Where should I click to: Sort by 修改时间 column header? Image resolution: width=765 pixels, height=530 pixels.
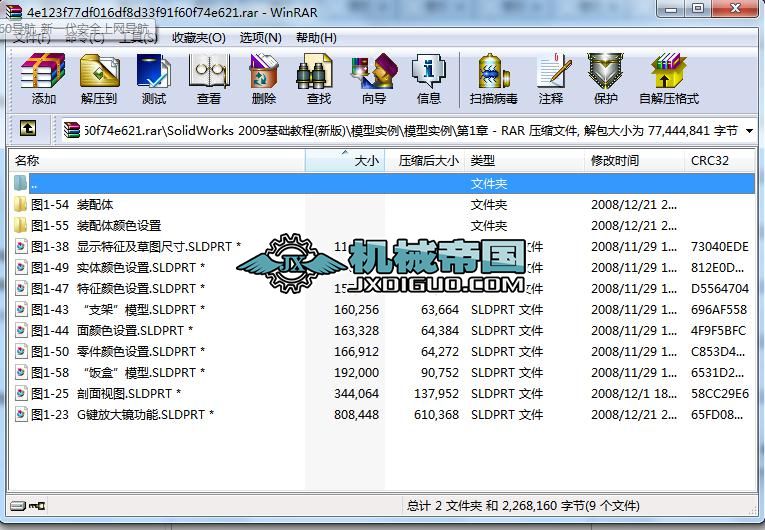pyautogui.click(x=635, y=161)
